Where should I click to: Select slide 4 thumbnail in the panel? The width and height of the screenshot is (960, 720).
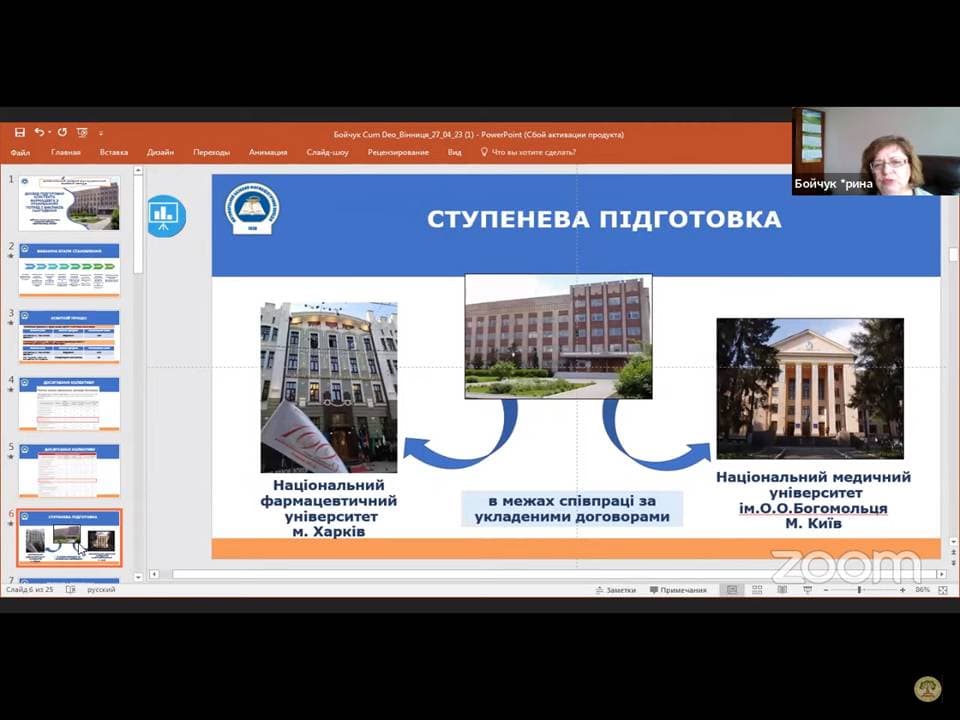[x=69, y=403]
